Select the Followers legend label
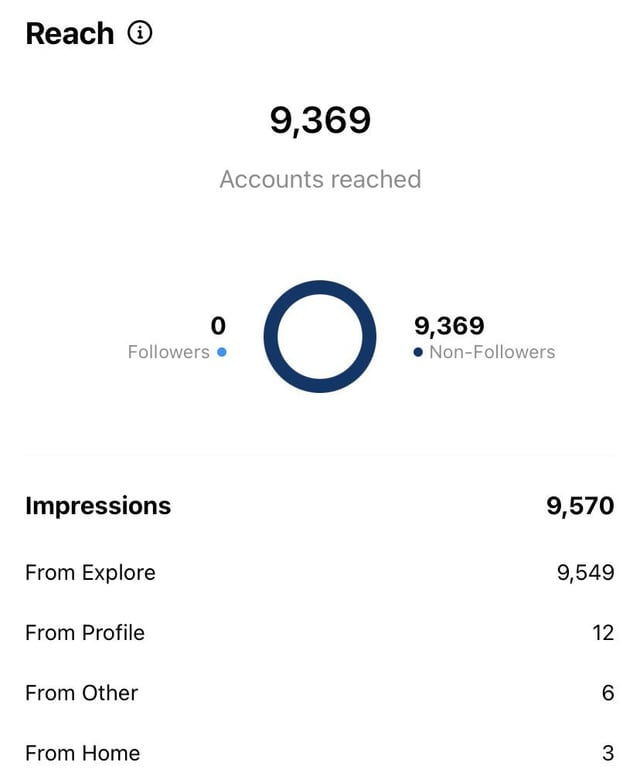 (168, 352)
